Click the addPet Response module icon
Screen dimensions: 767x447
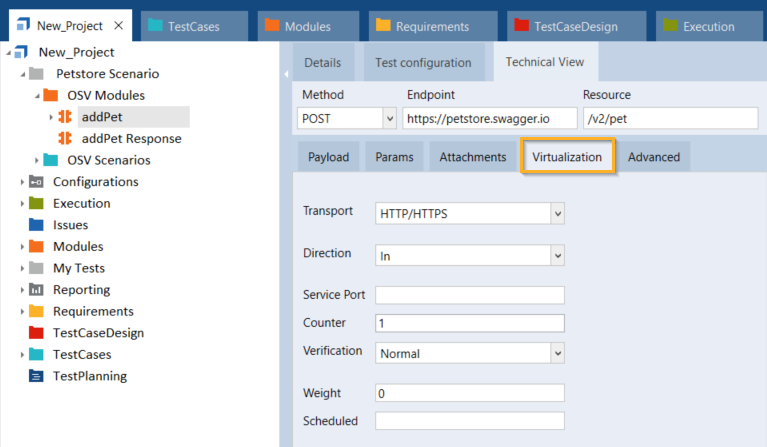[66, 139]
